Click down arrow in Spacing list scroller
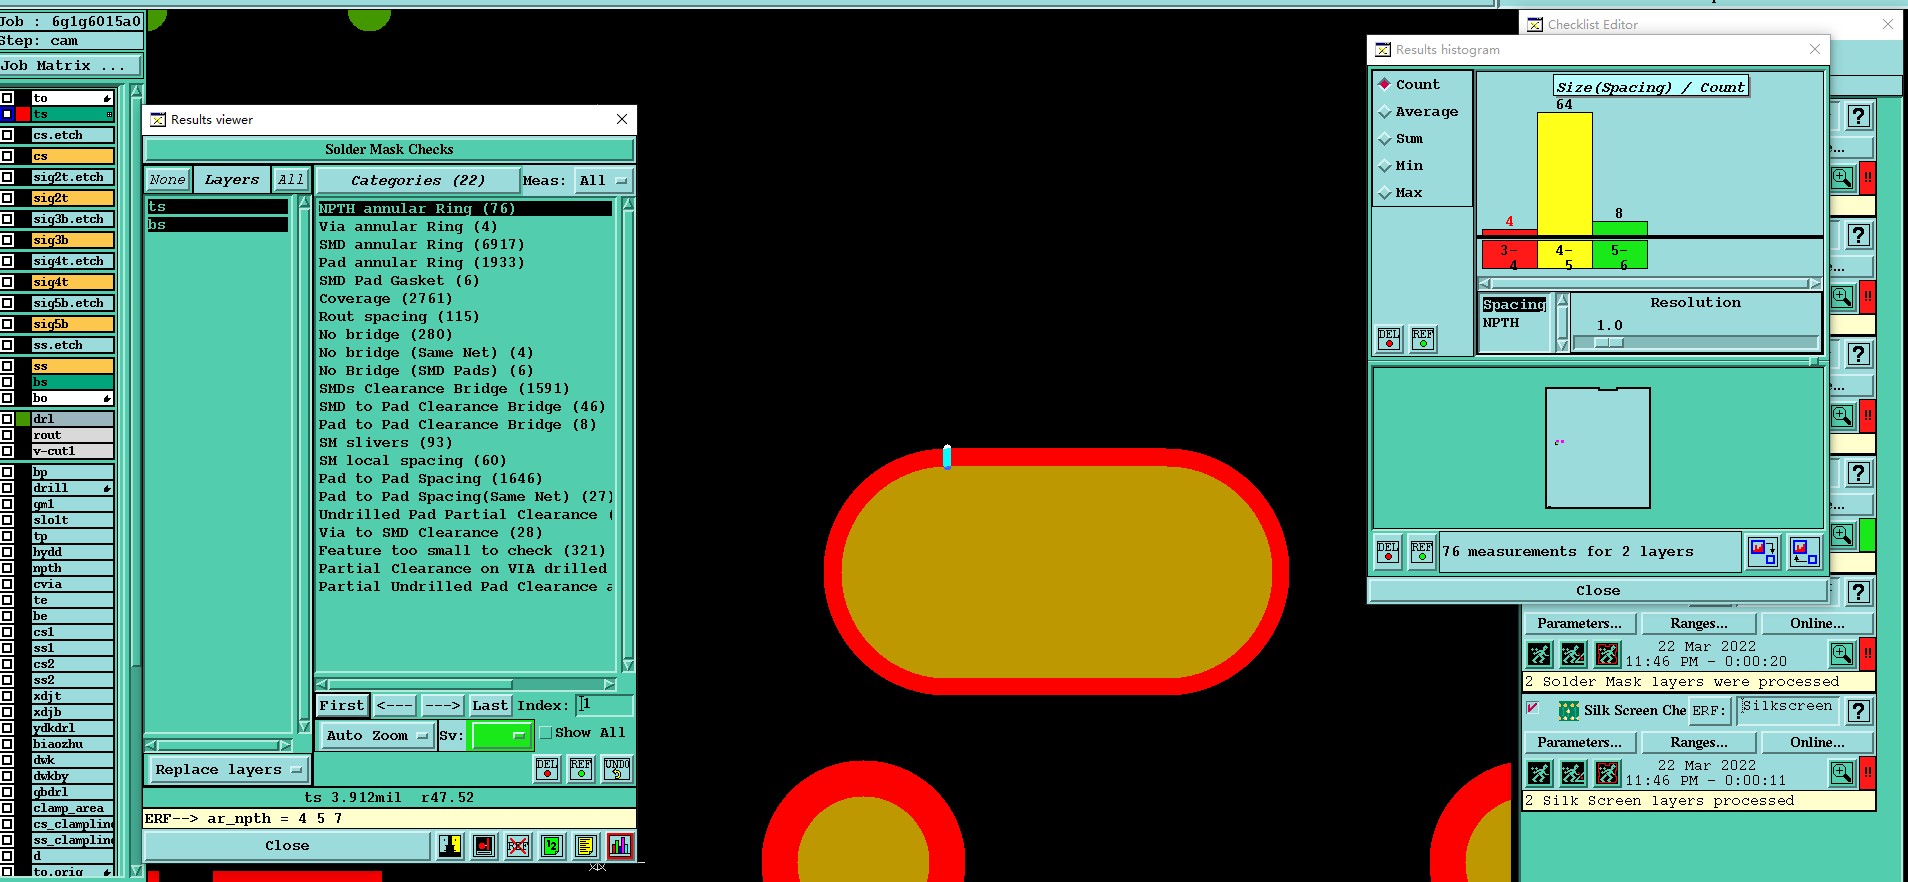The width and height of the screenshot is (1908, 882). click(x=1563, y=346)
